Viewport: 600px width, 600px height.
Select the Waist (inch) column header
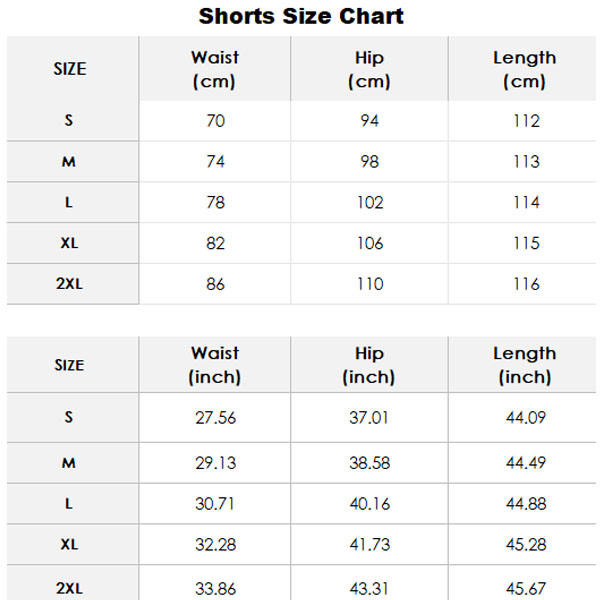click(x=215, y=365)
